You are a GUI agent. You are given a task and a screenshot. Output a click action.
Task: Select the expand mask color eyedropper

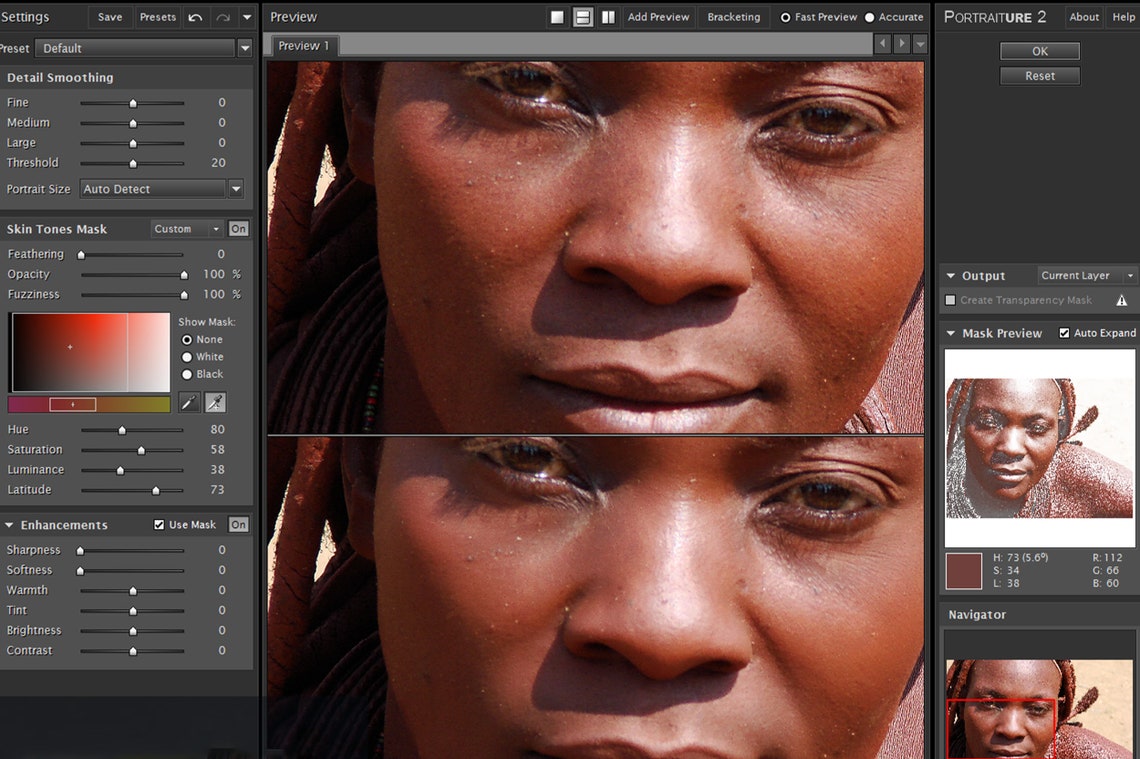[215, 403]
